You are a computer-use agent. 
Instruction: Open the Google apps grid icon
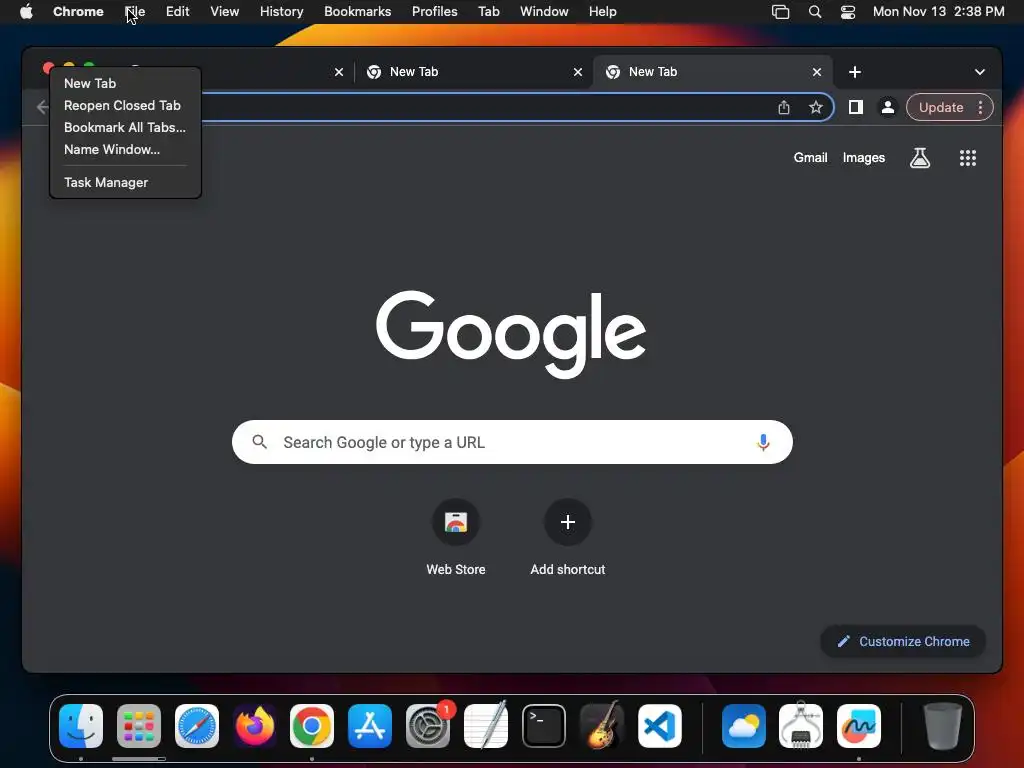pyautogui.click(x=967, y=157)
